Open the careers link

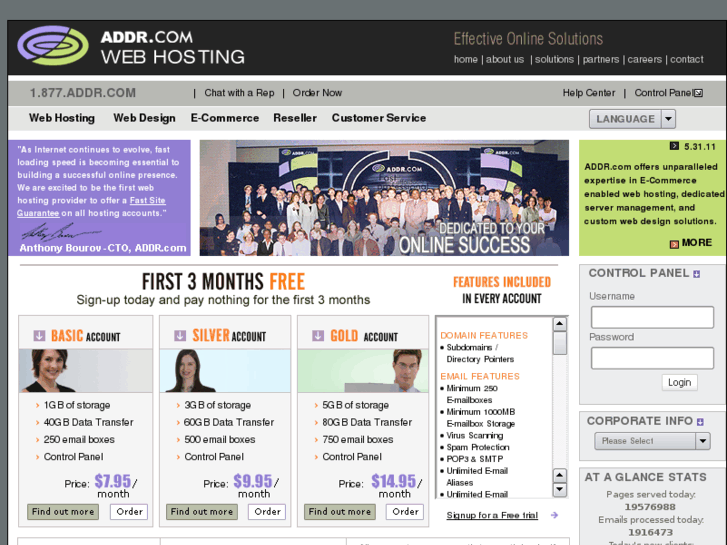point(644,59)
